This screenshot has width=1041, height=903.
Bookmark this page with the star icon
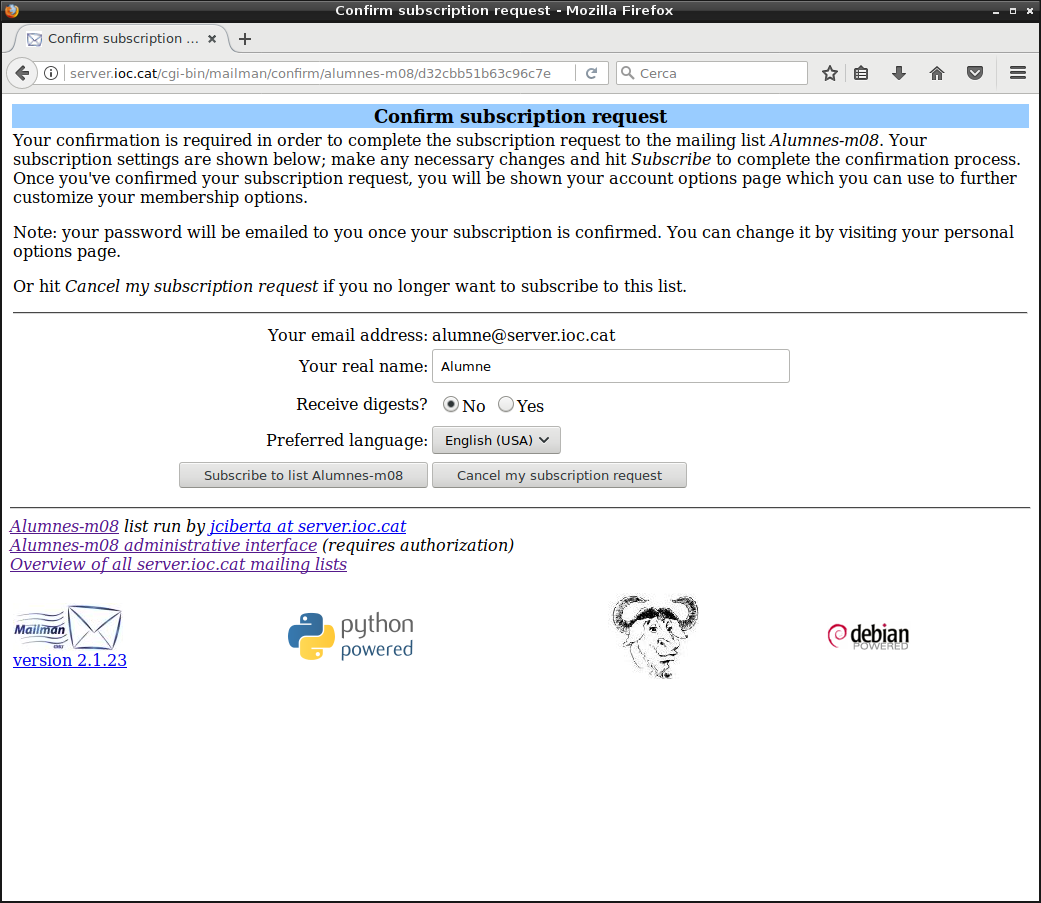click(x=829, y=73)
